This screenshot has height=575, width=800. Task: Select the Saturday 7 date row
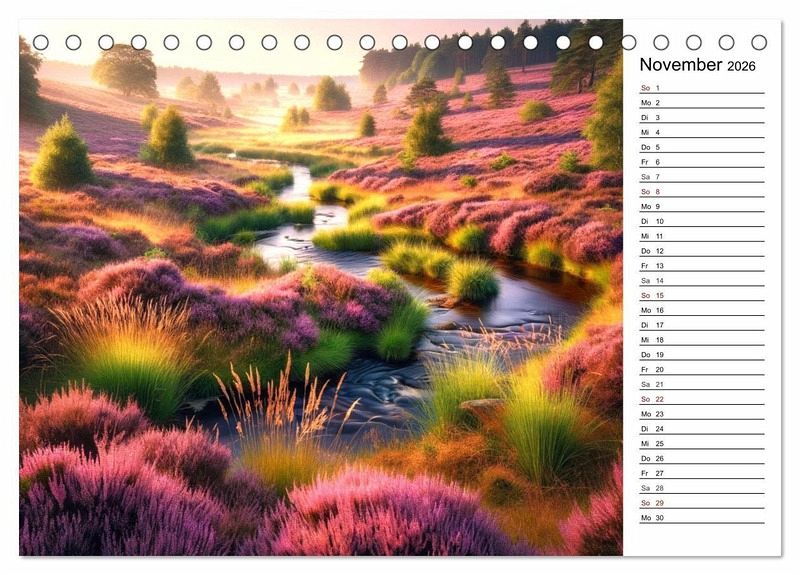(701, 177)
